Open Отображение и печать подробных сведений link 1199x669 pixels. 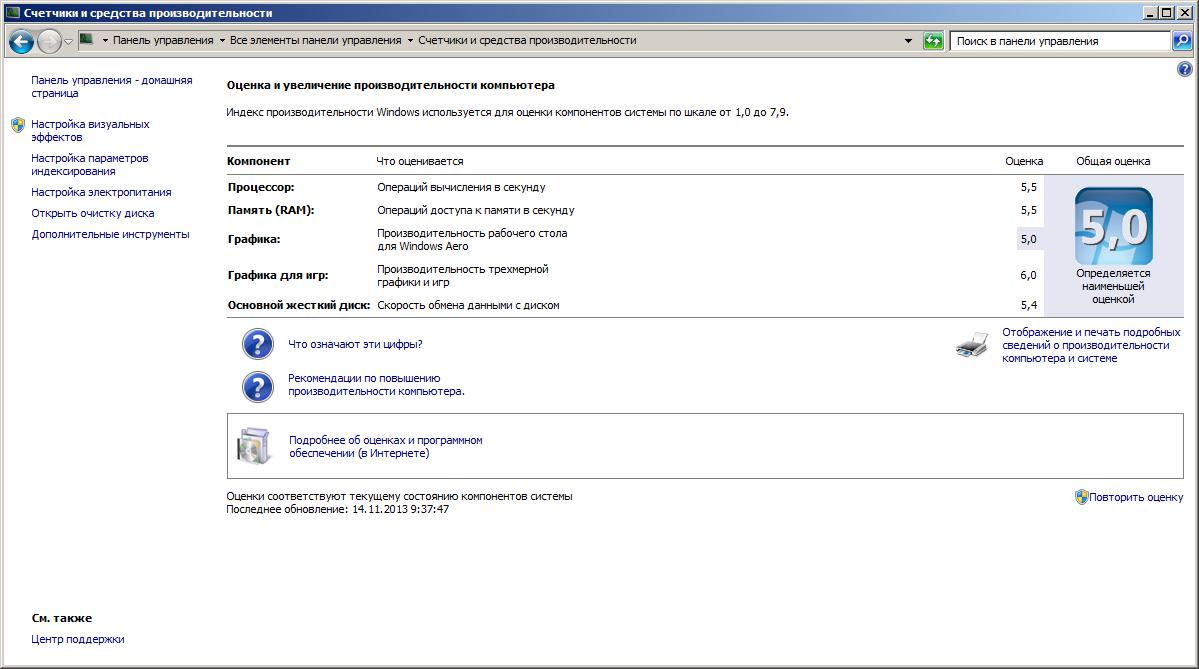tap(1091, 345)
